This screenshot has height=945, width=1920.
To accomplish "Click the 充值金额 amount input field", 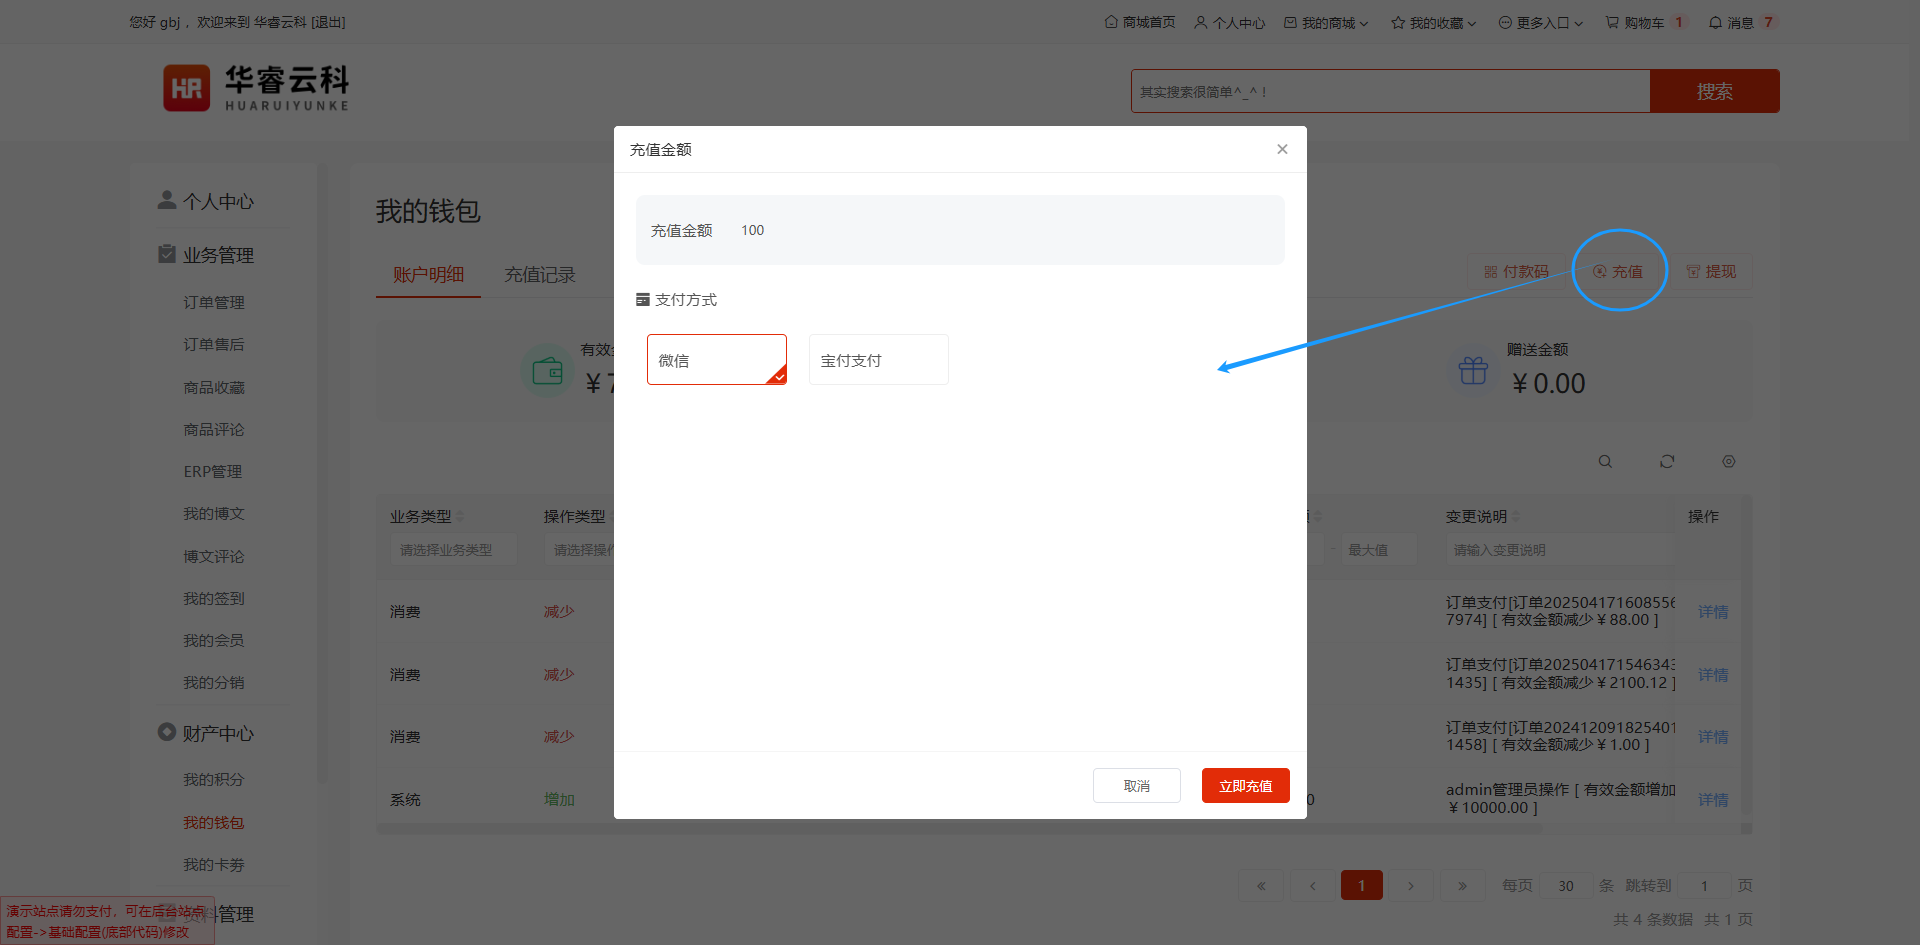I will click(x=1000, y=230).
